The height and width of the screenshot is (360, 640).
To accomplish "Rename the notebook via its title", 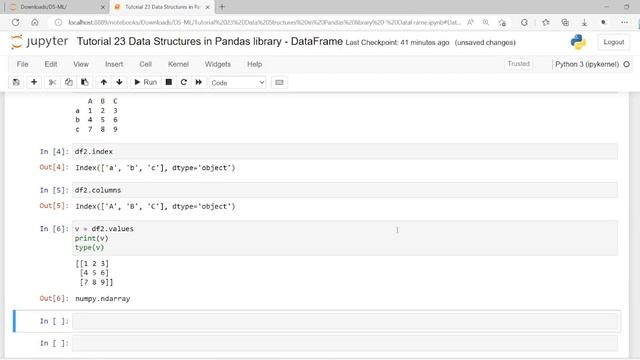I will tap(210, 42).
